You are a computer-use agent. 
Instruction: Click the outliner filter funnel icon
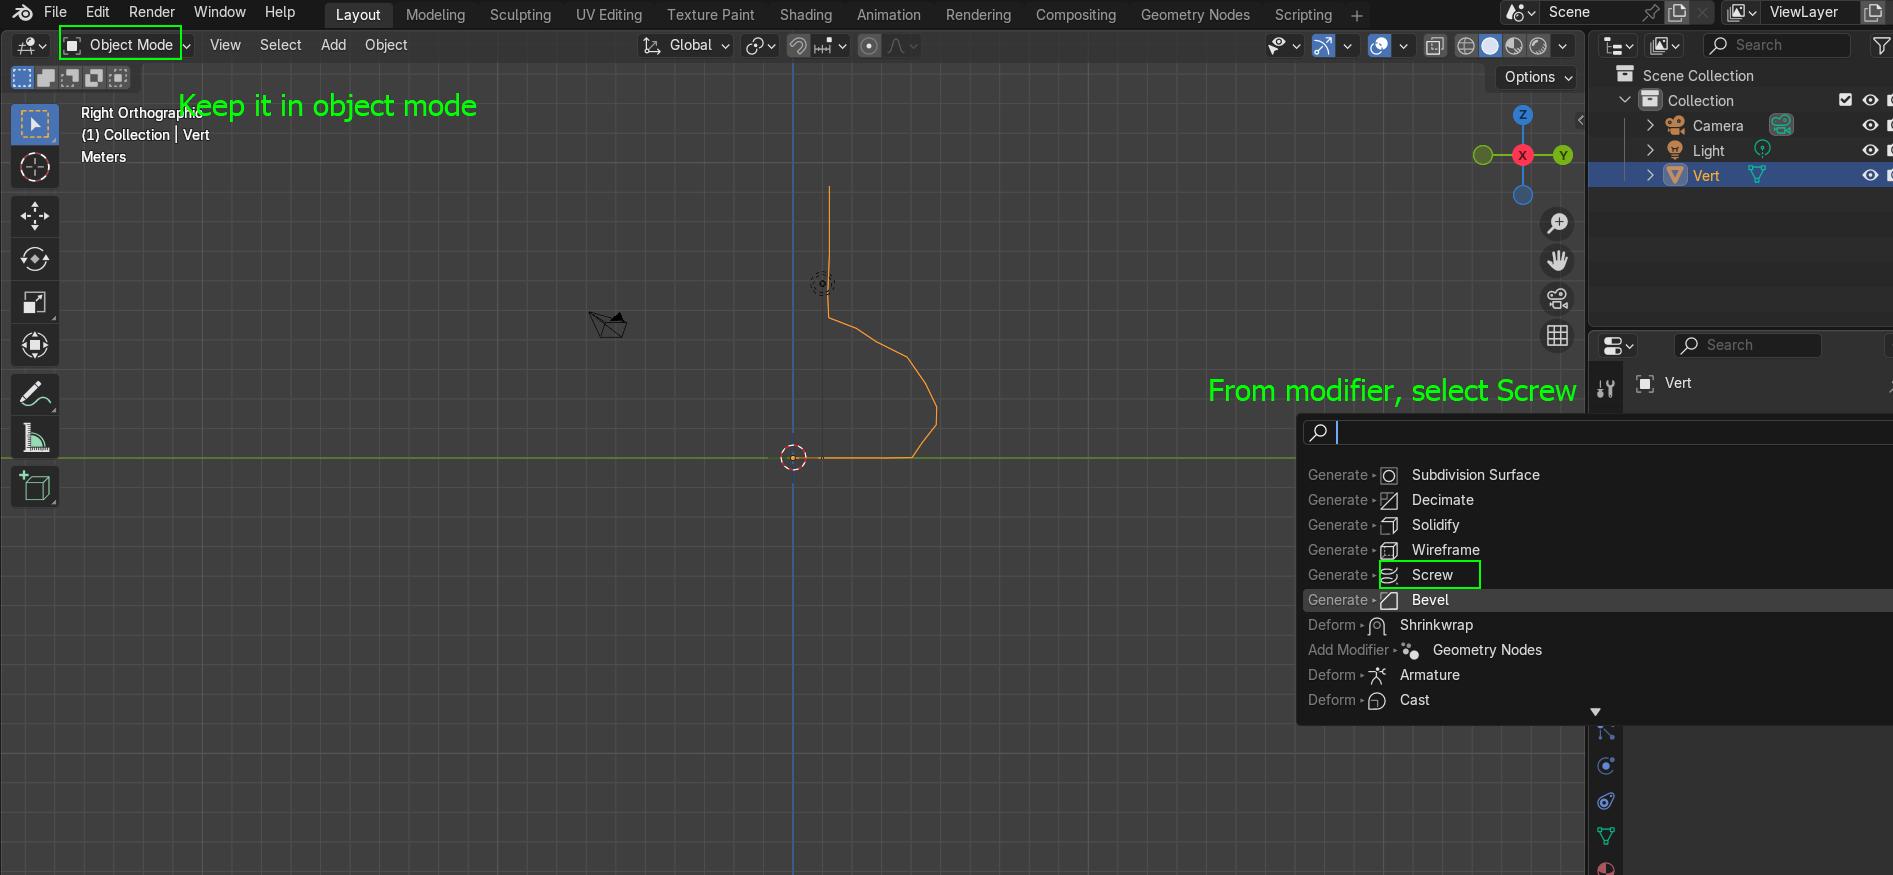pyautogui.click(x=1881, y=45)
